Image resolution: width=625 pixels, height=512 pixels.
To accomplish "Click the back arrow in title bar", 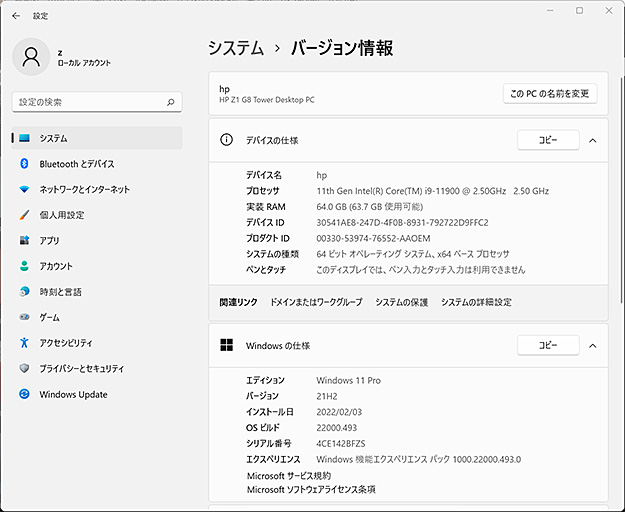I will tap(15, 16).
